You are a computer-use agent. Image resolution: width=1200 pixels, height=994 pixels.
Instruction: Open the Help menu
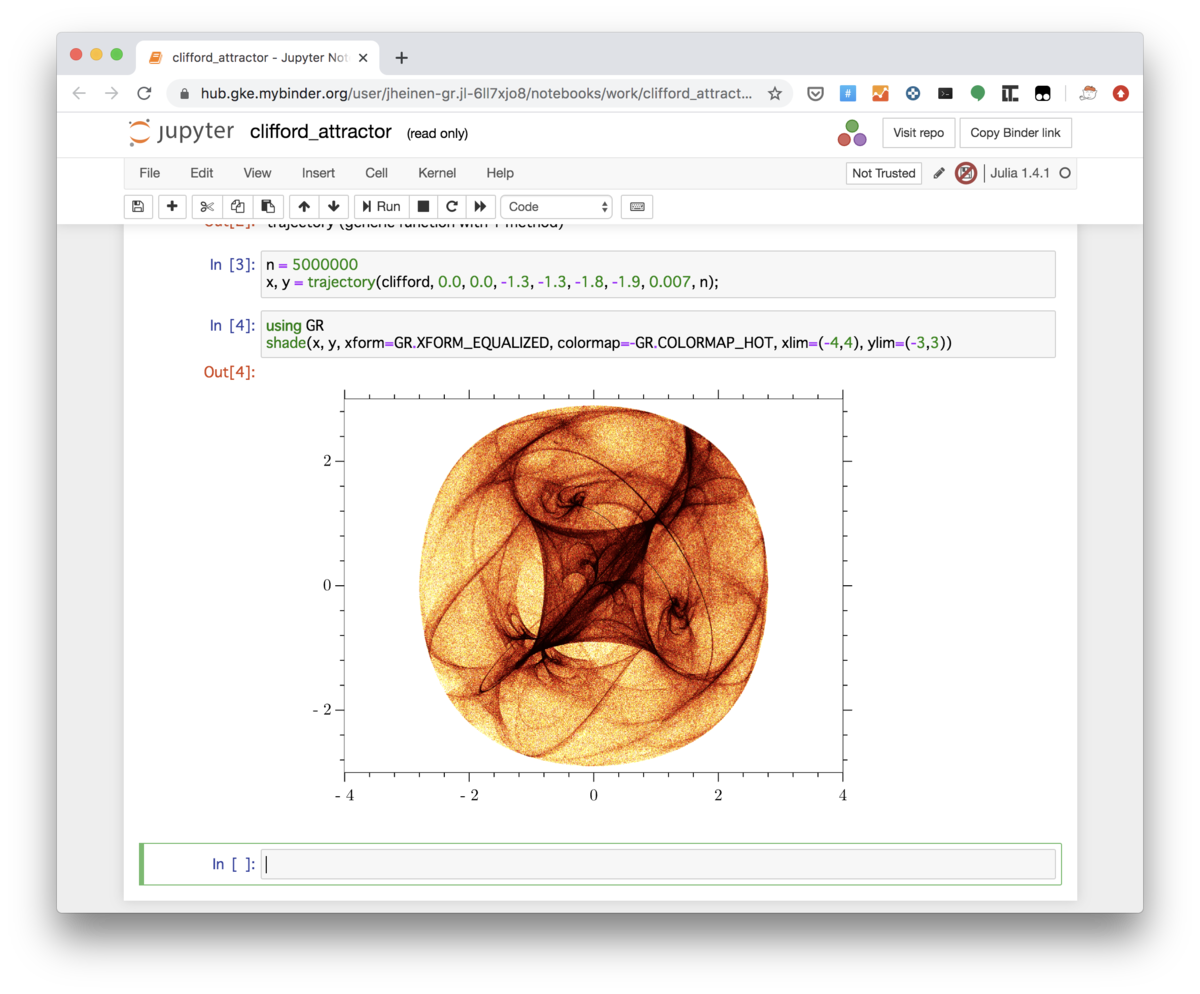(500, 173)
